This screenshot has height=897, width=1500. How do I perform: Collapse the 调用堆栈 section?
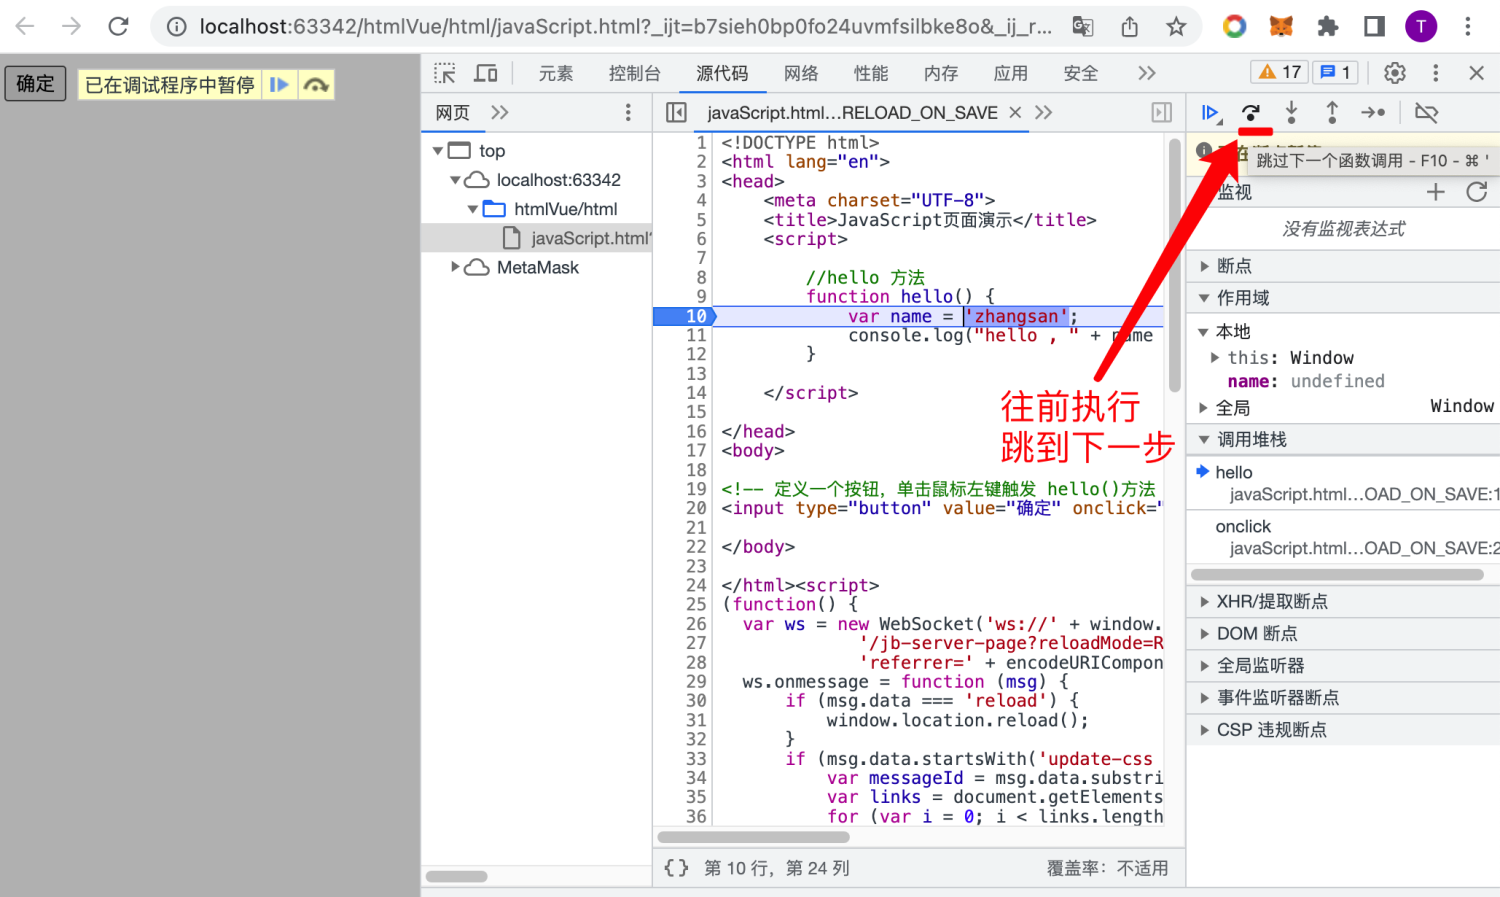click(1205, 440)
